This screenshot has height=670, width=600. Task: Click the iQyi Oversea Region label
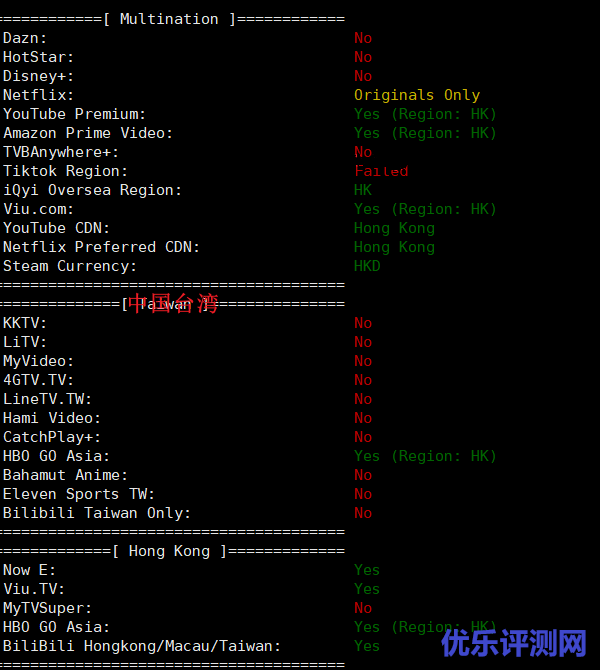(x=93, y=190)
